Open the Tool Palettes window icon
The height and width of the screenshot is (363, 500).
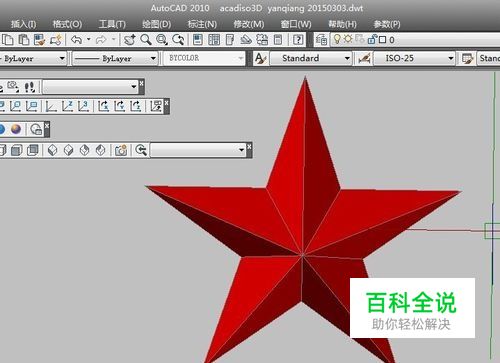[230, 40]
